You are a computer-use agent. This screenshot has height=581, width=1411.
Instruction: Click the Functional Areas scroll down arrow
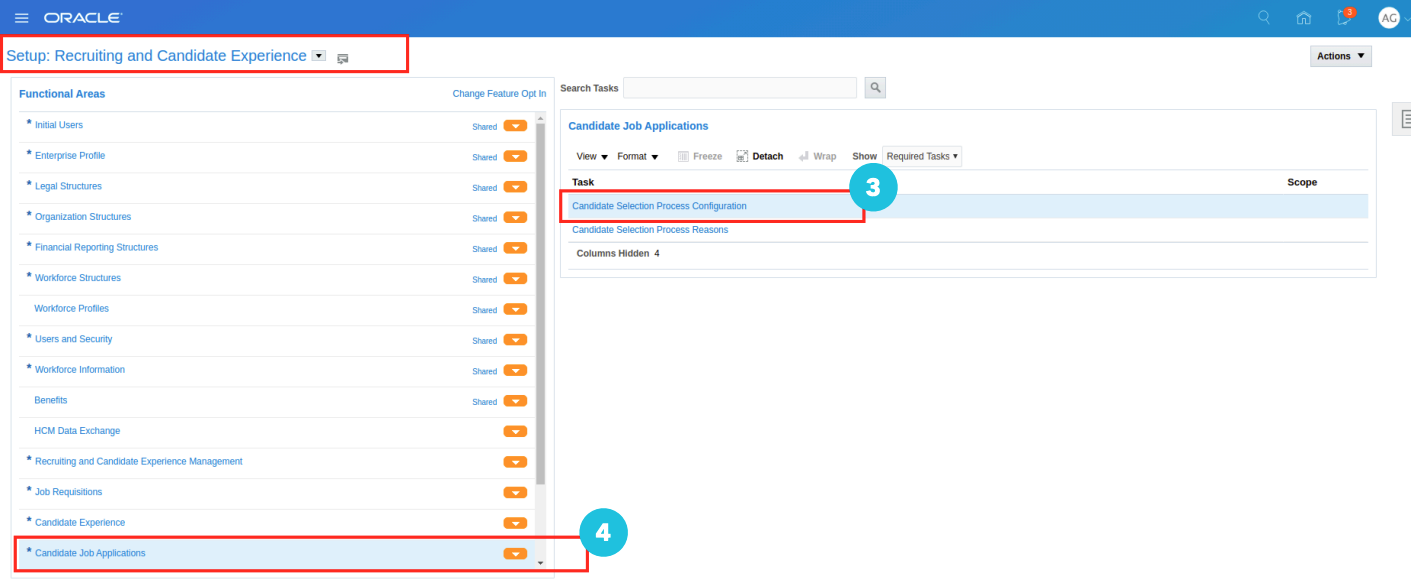pyautogui.click(x=541, y=563)
